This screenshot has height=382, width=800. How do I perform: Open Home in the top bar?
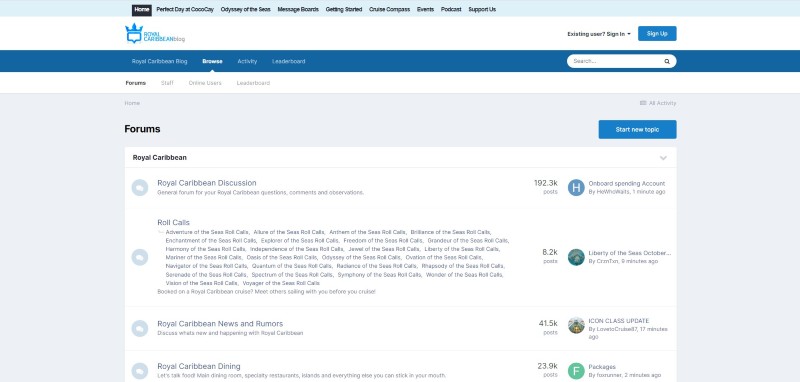(142, 9)
